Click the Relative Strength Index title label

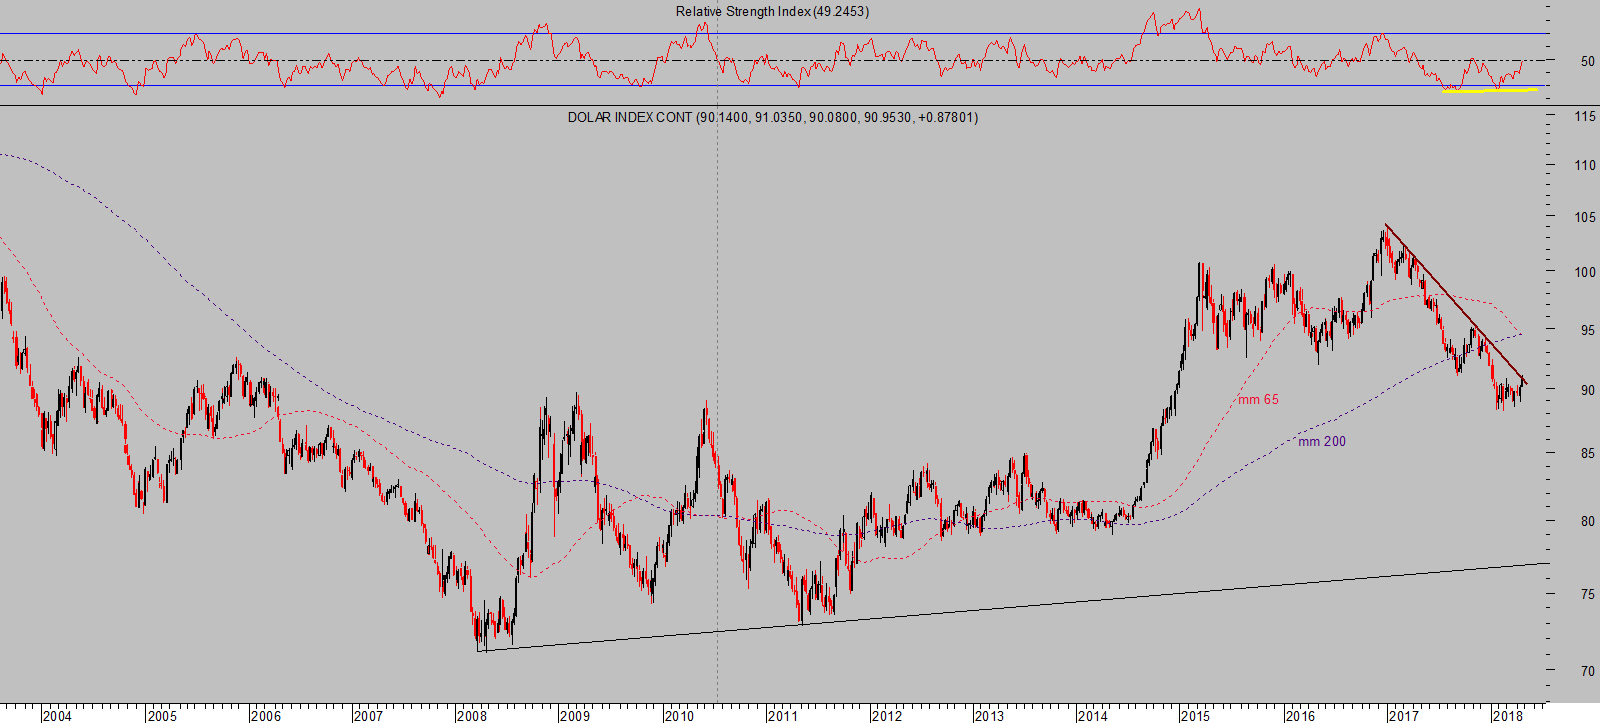[x=772, y=12]
